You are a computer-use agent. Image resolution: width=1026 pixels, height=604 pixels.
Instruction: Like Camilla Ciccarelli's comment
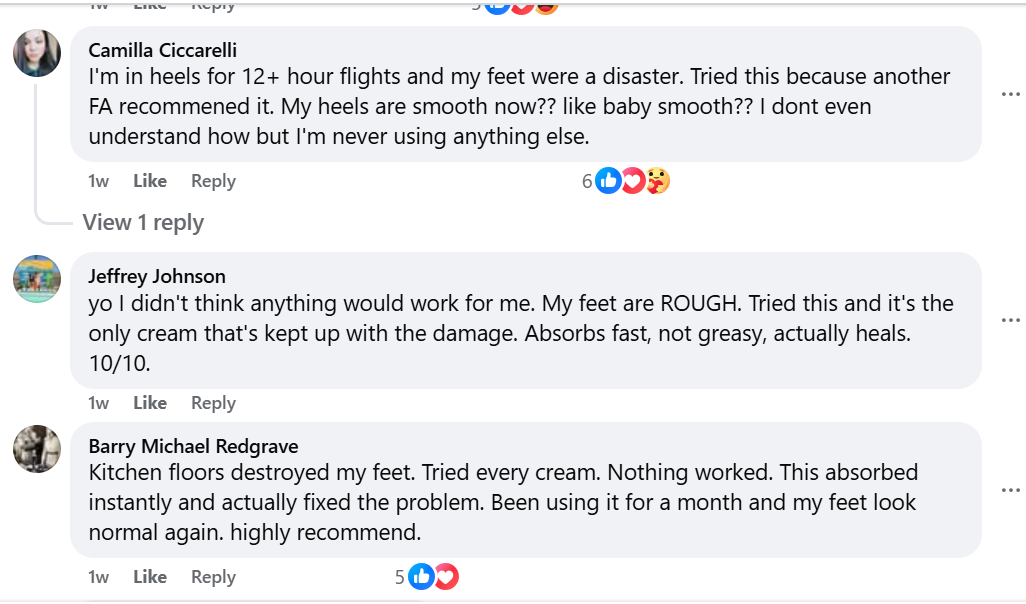tap(150, 181)
